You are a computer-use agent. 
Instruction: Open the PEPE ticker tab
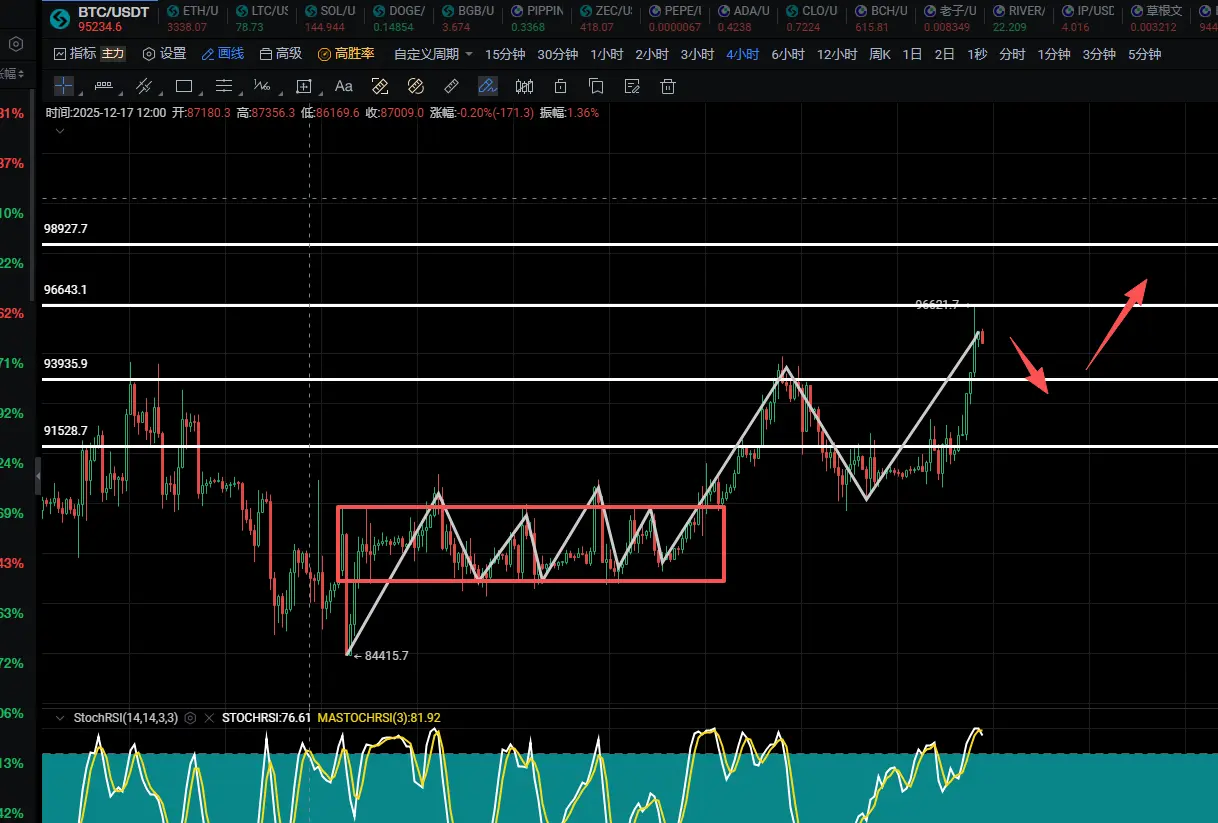click(x=675, y=18)
